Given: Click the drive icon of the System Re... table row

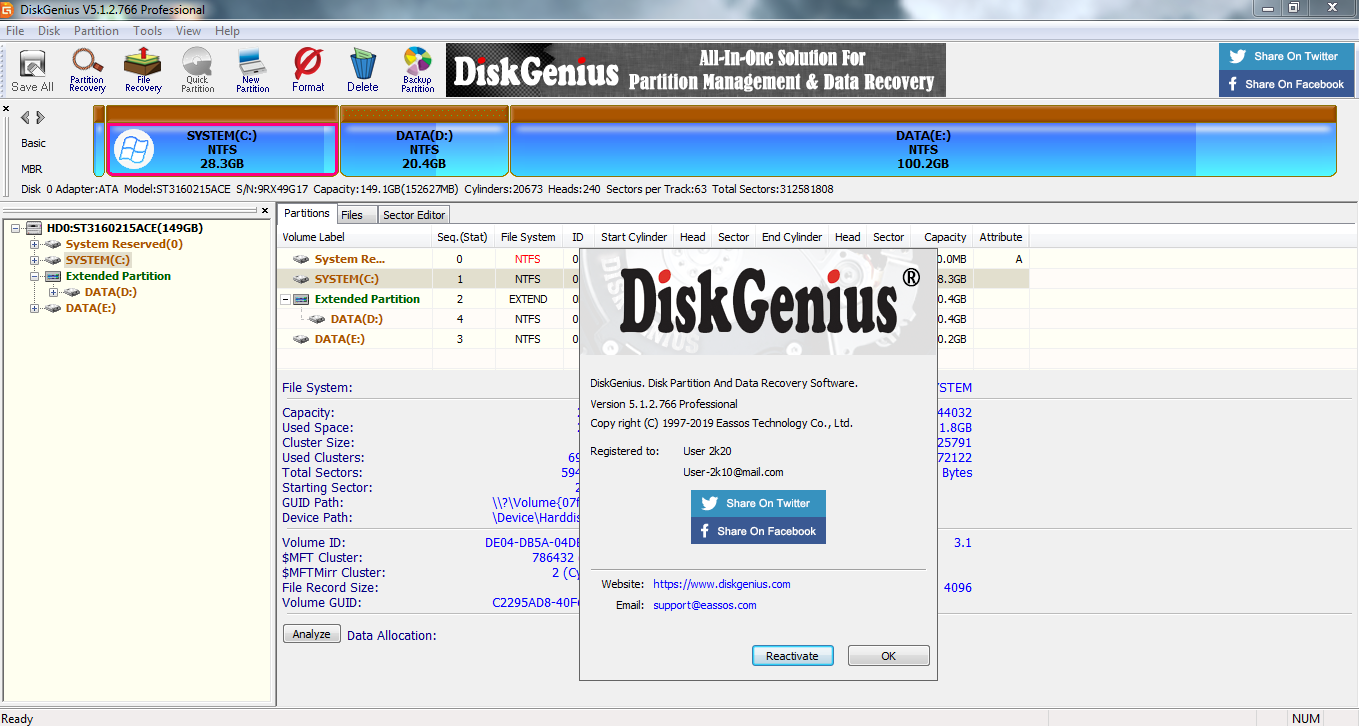Looking at the screenshot, I should coord(301,259).
